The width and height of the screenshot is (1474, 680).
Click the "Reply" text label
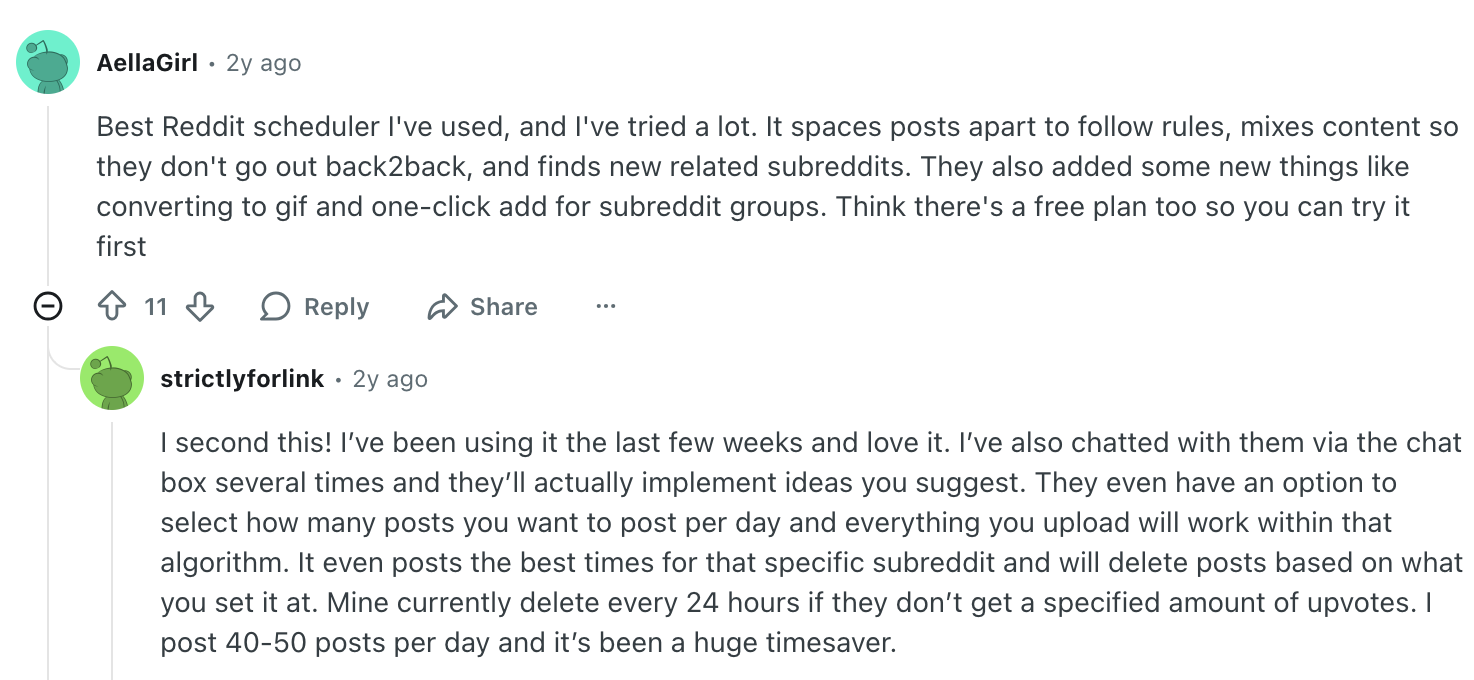(336, 307)
